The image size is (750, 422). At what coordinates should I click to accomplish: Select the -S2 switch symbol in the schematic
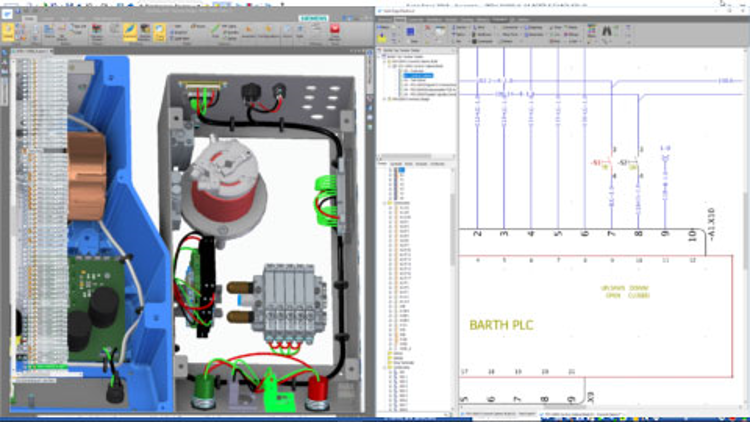coord(629,163)
